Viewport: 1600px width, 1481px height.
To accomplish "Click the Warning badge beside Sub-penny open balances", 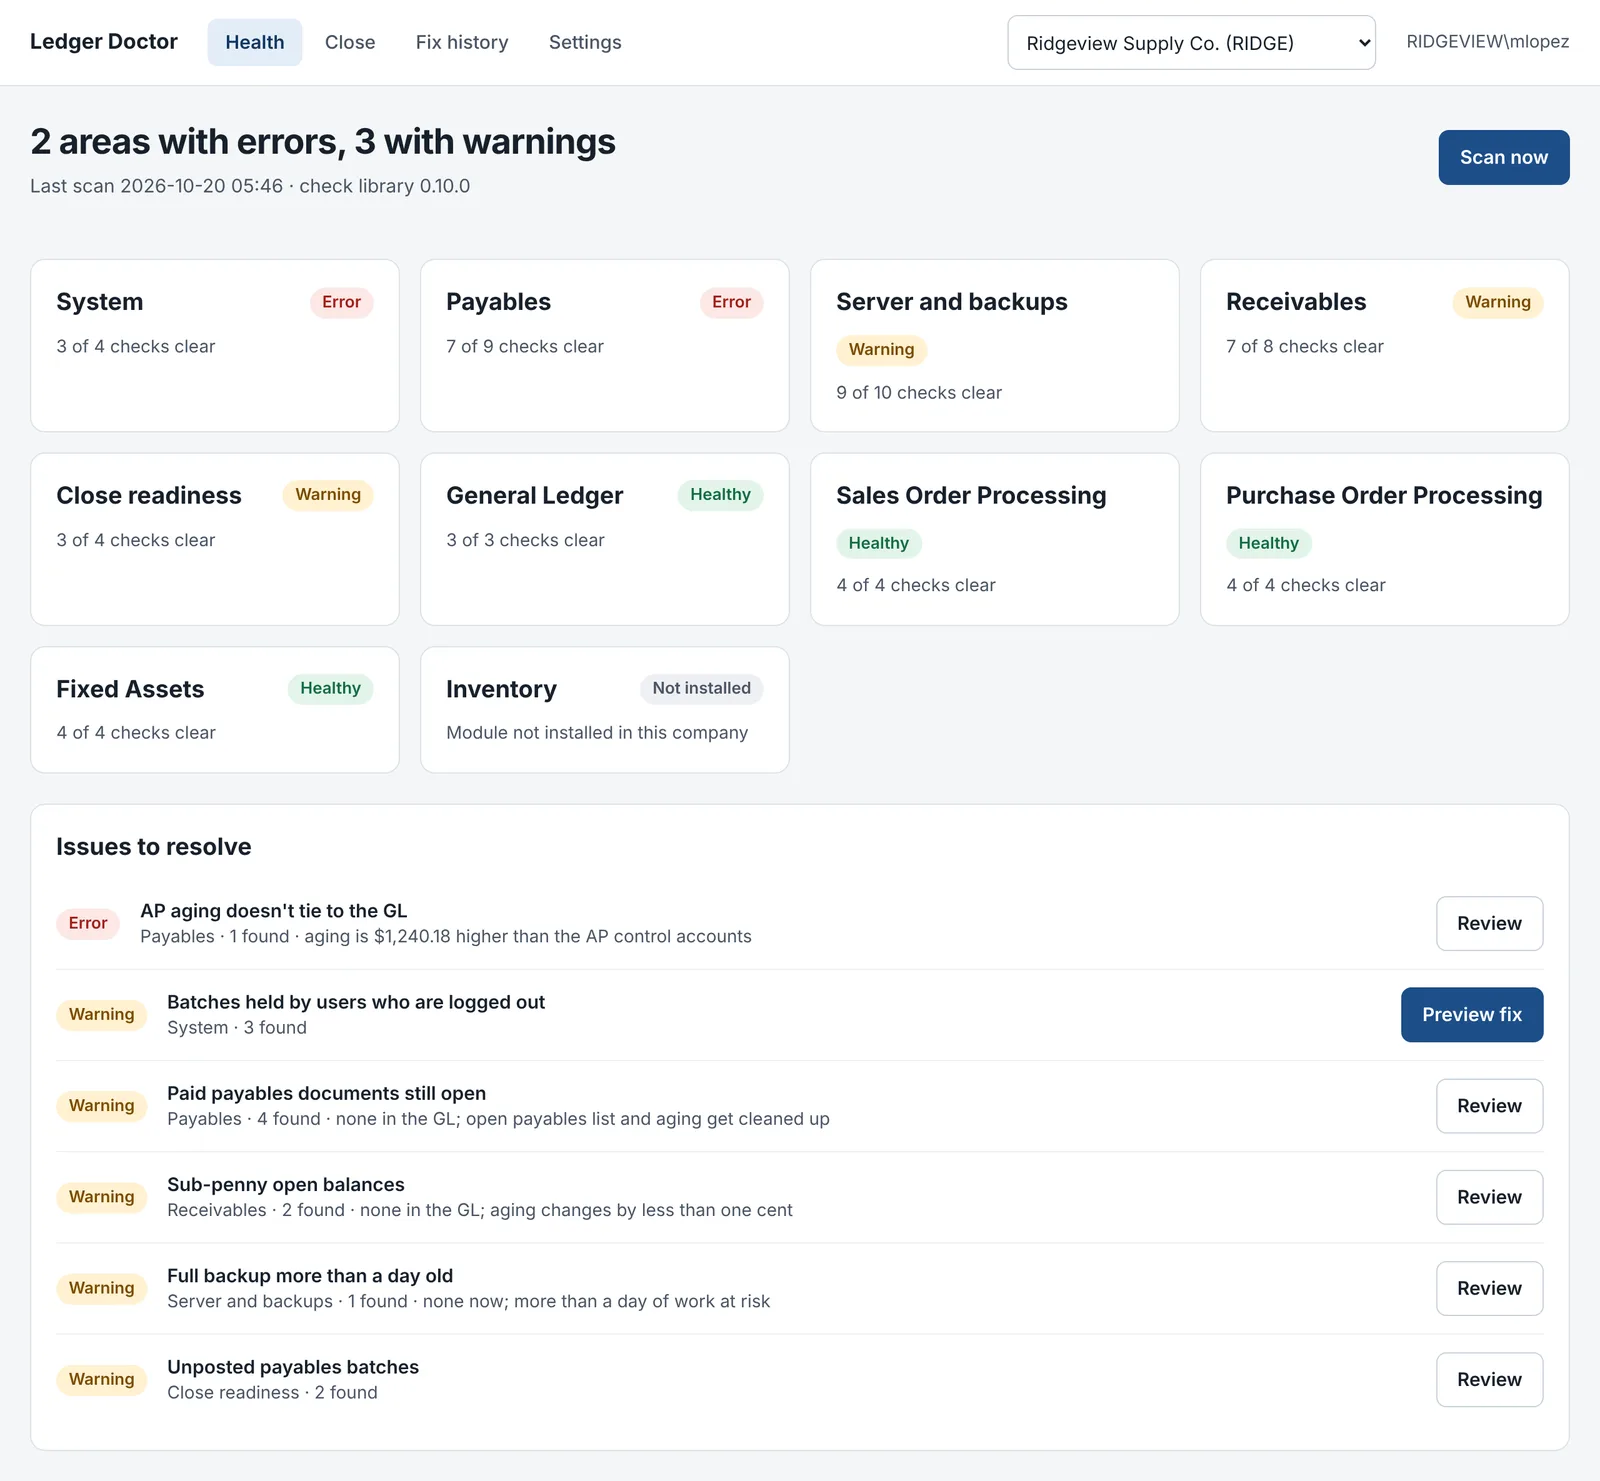I will [102, 1197].
